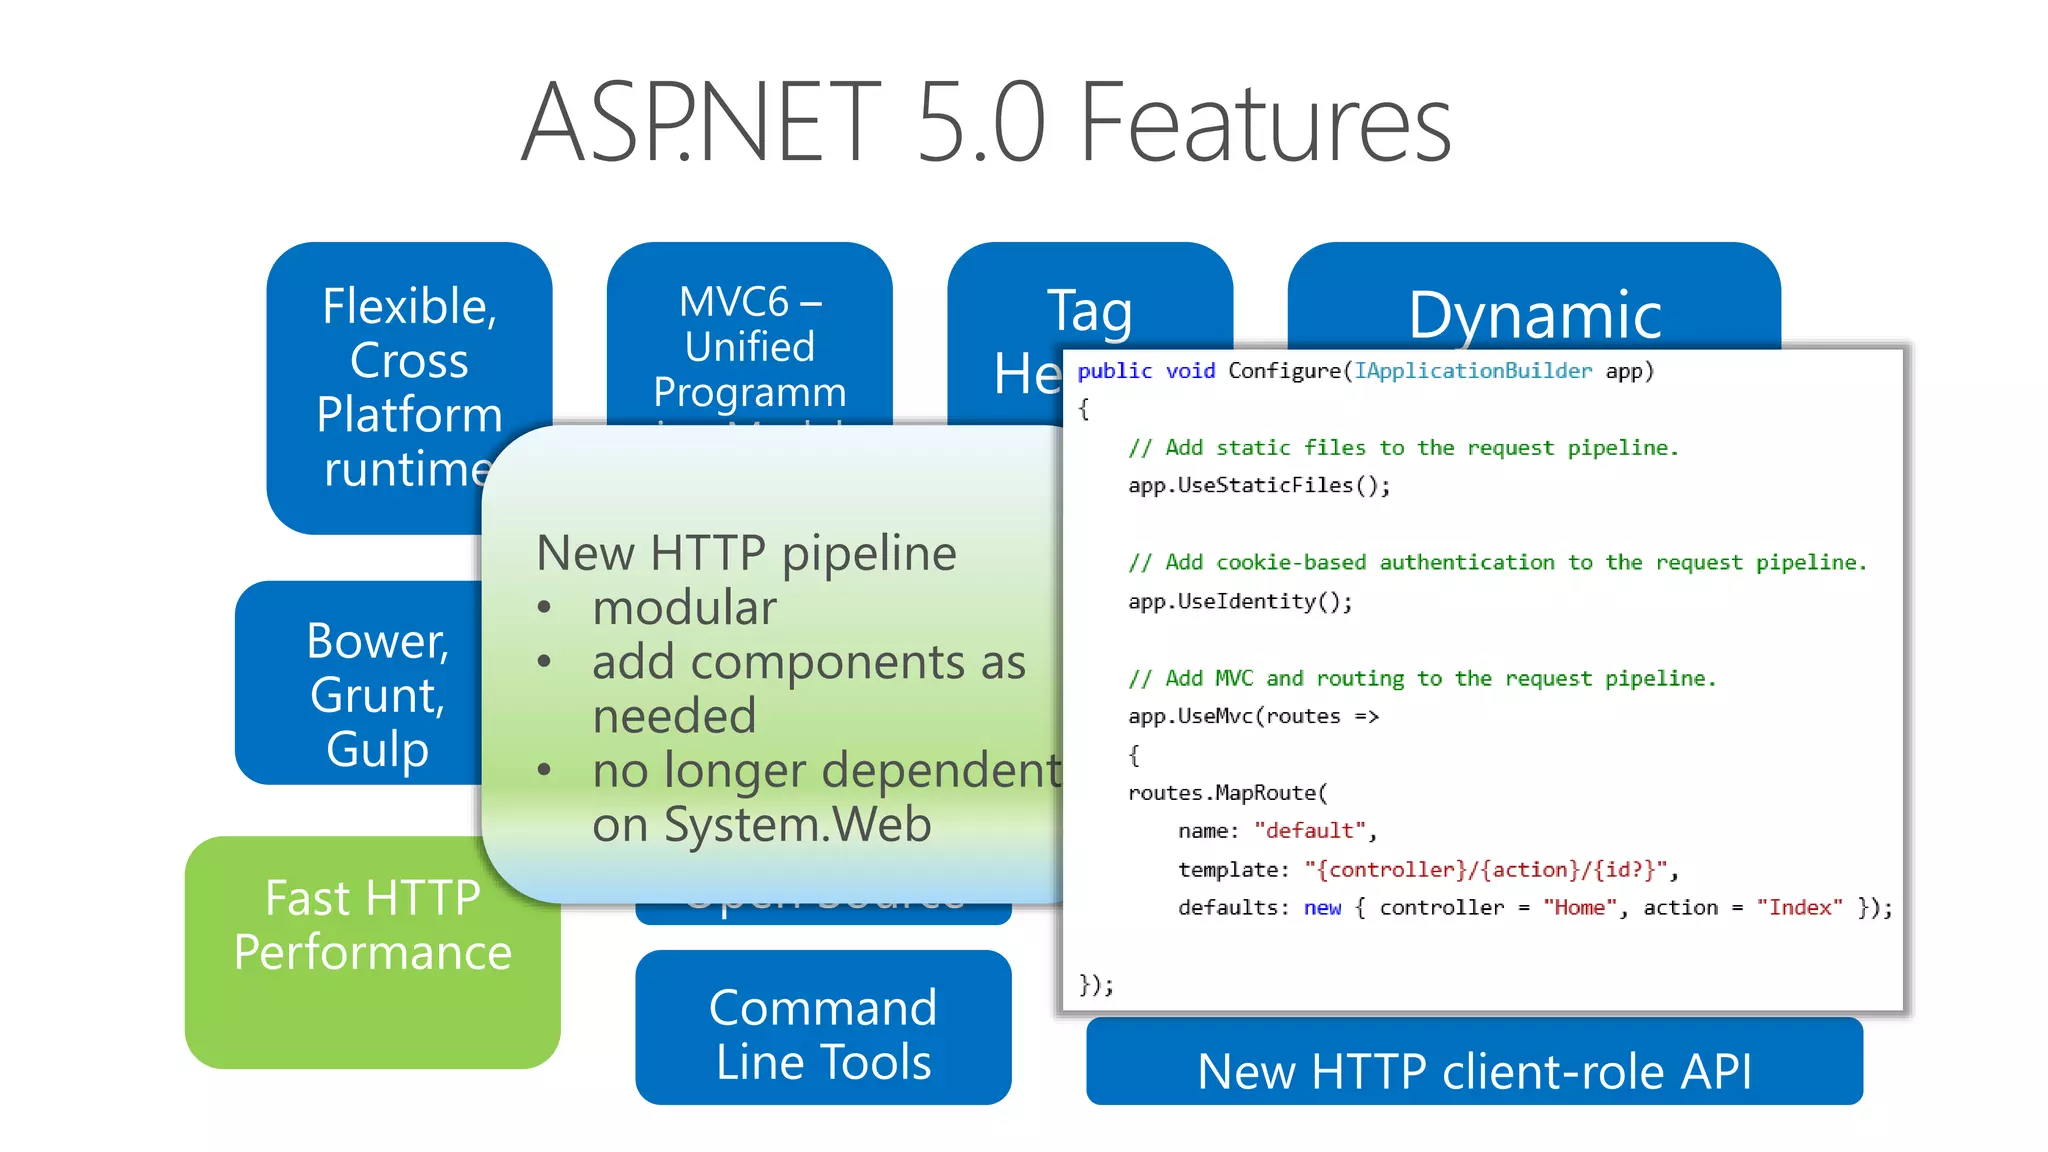
Task: Click the app.UseStaticFiles() code line
Action: click(1258, 486)
